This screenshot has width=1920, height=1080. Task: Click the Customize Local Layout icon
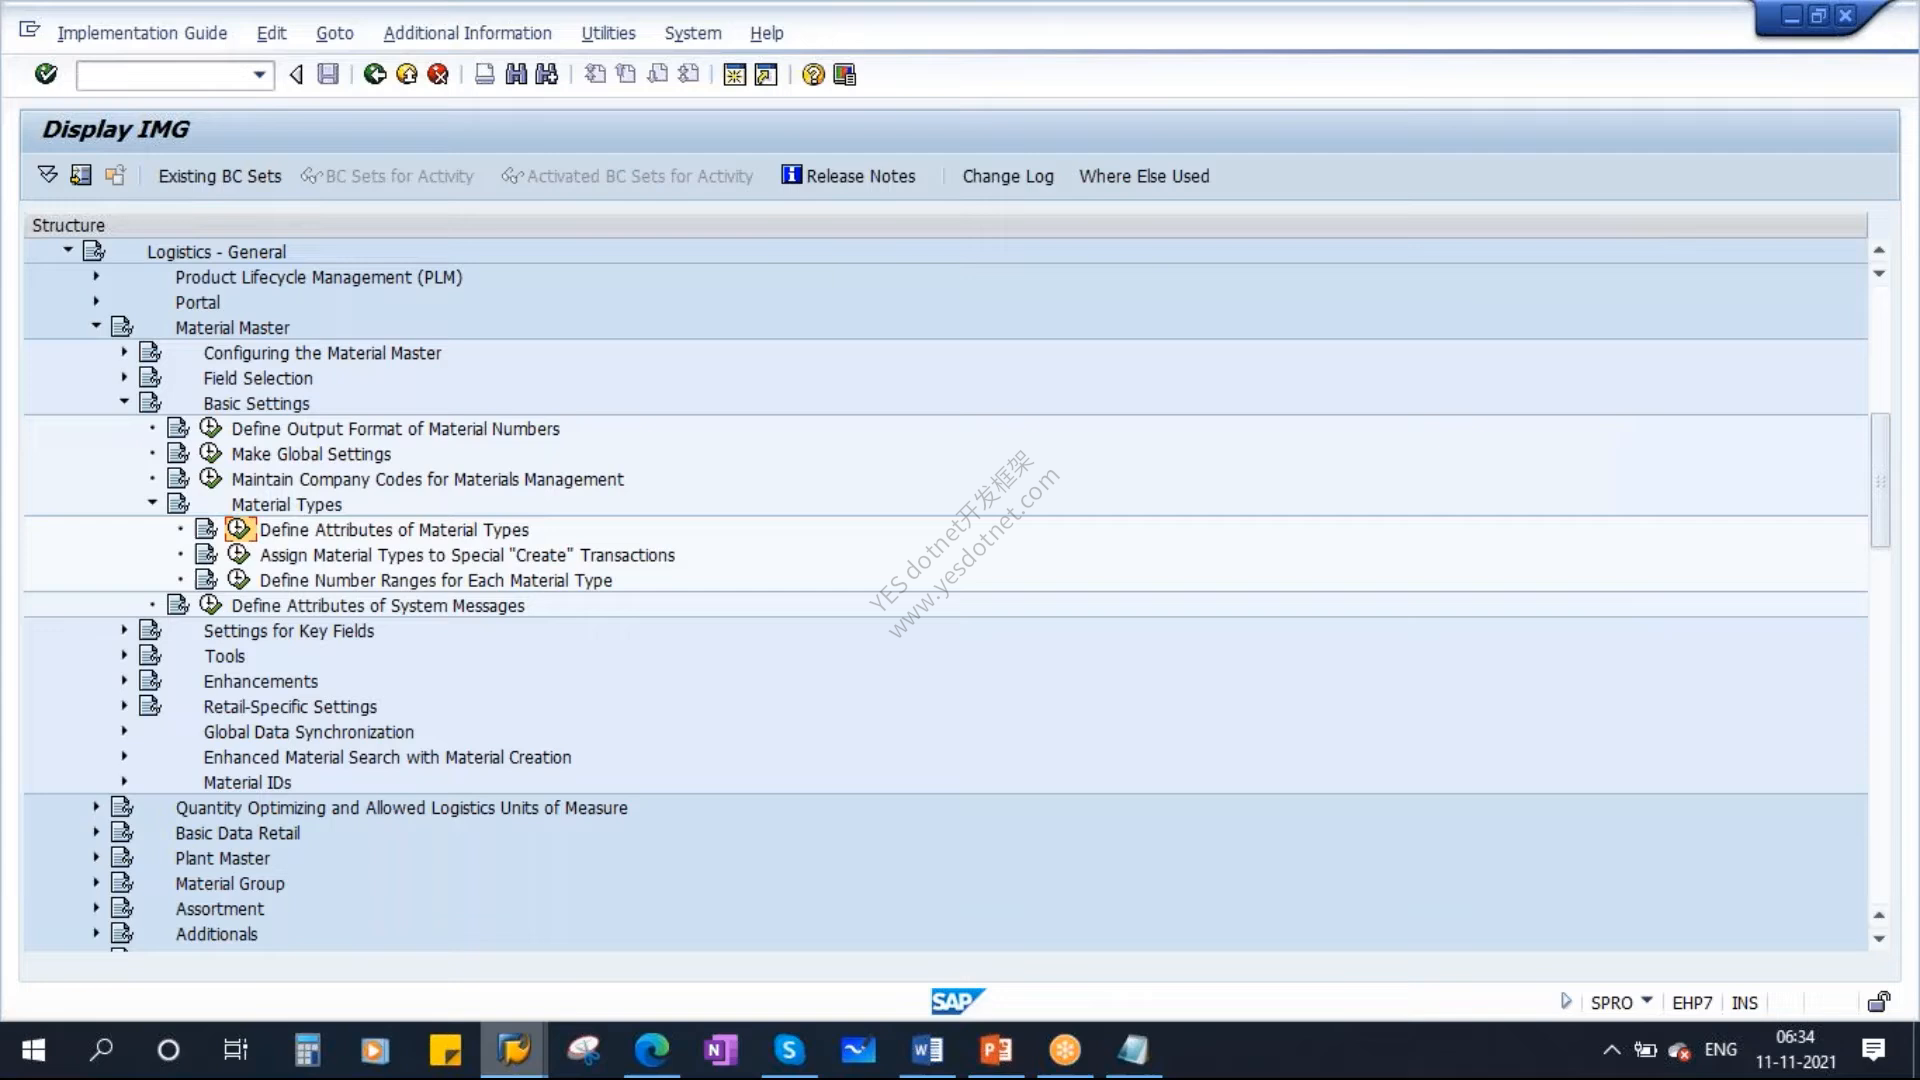coord(845,75)
